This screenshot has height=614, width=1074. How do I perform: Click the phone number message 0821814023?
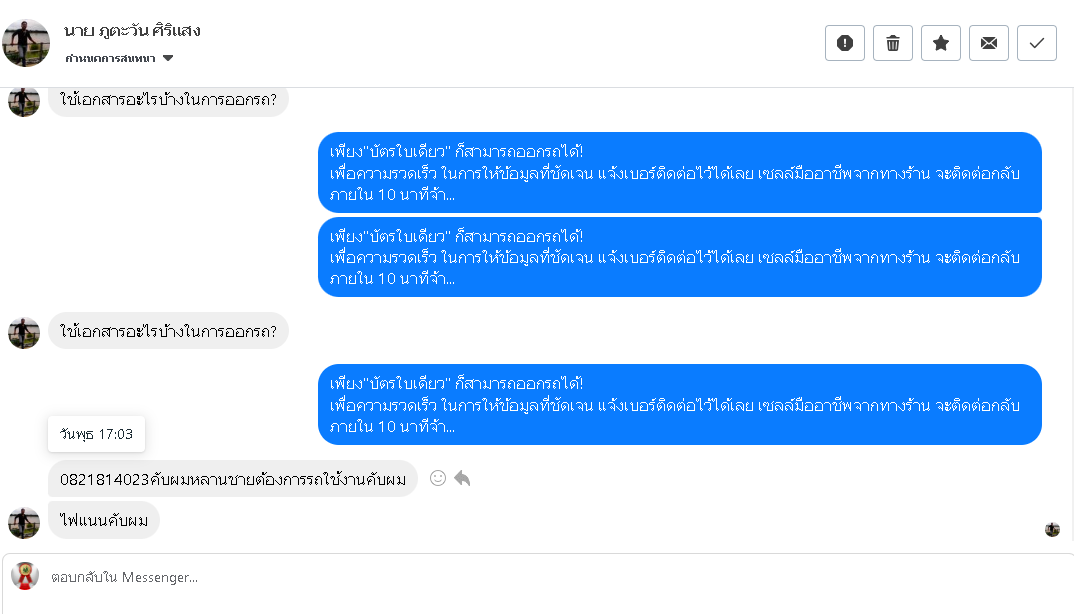(232, 479)
